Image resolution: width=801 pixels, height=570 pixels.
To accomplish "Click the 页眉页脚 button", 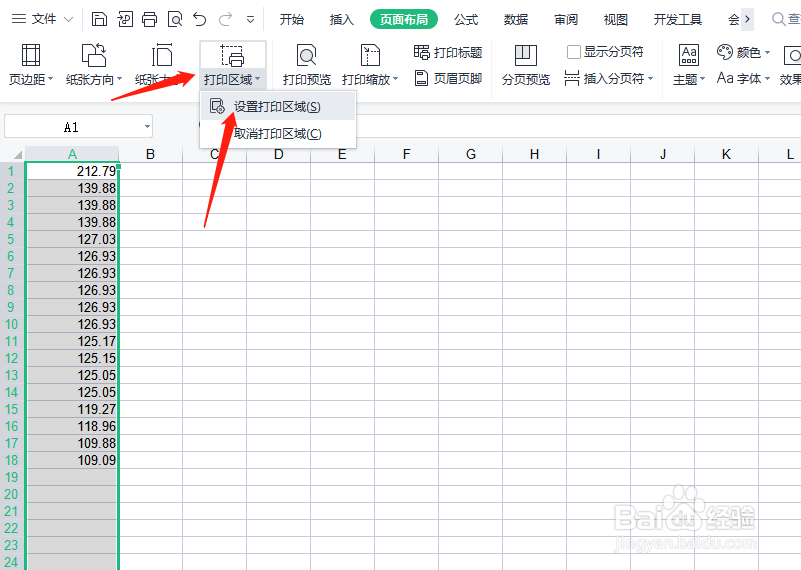I will click(448, 78).
